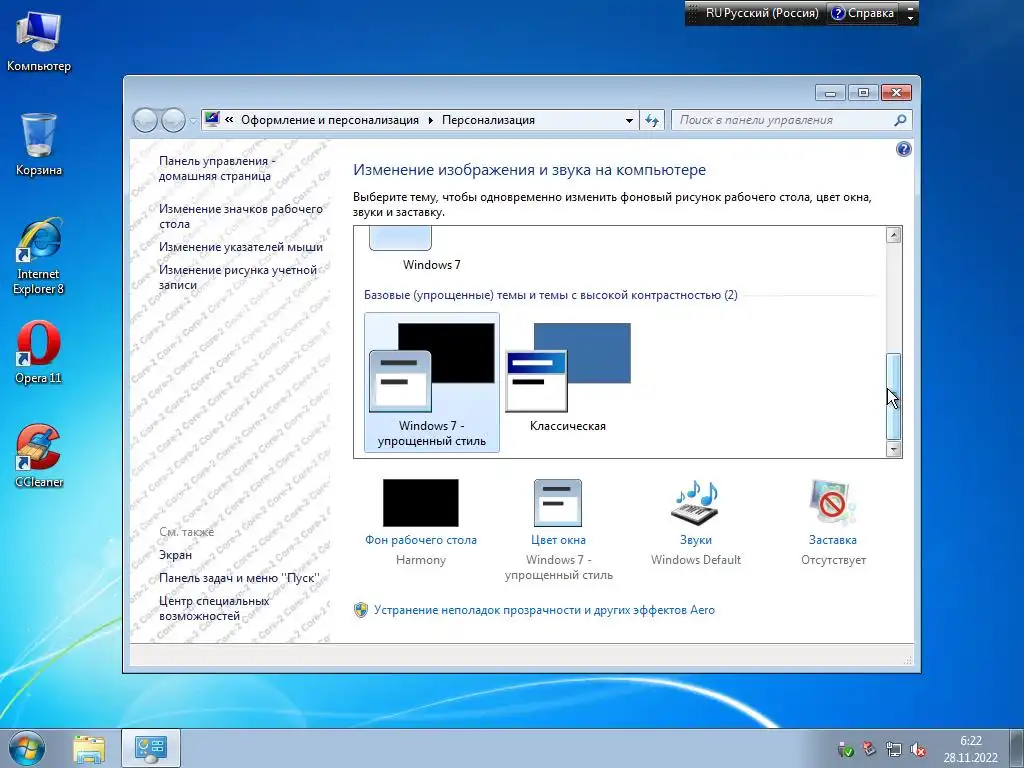Viewport: 1024px width, 768px height.
Task: Open Панель управления - домашняя страница
Action: [217, 168]
